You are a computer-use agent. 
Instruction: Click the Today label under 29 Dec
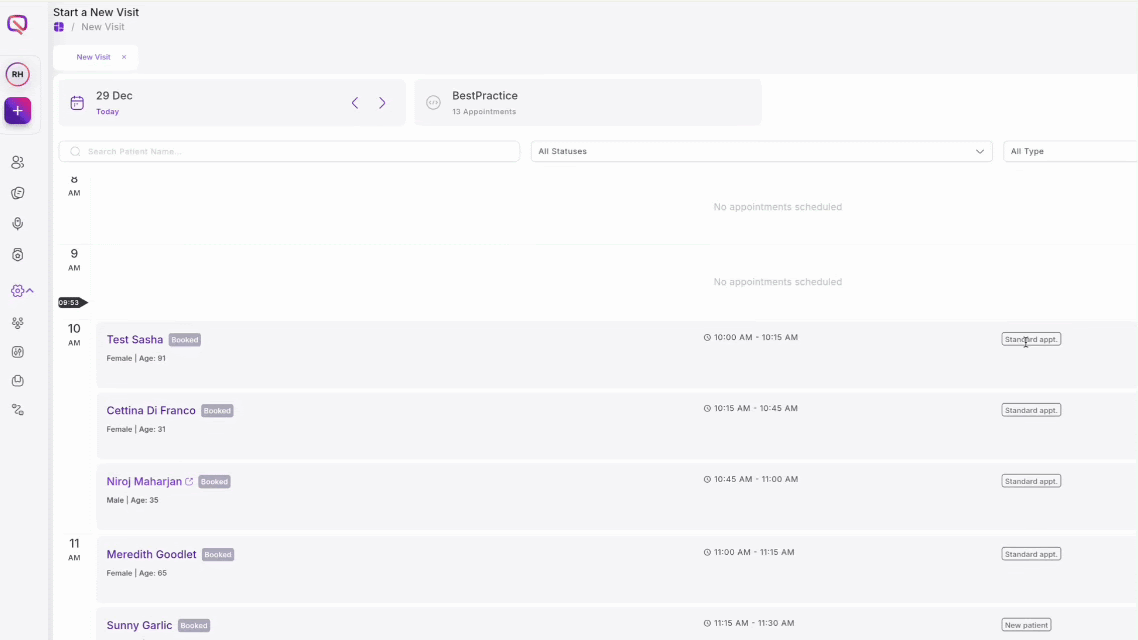click(107, 112)
